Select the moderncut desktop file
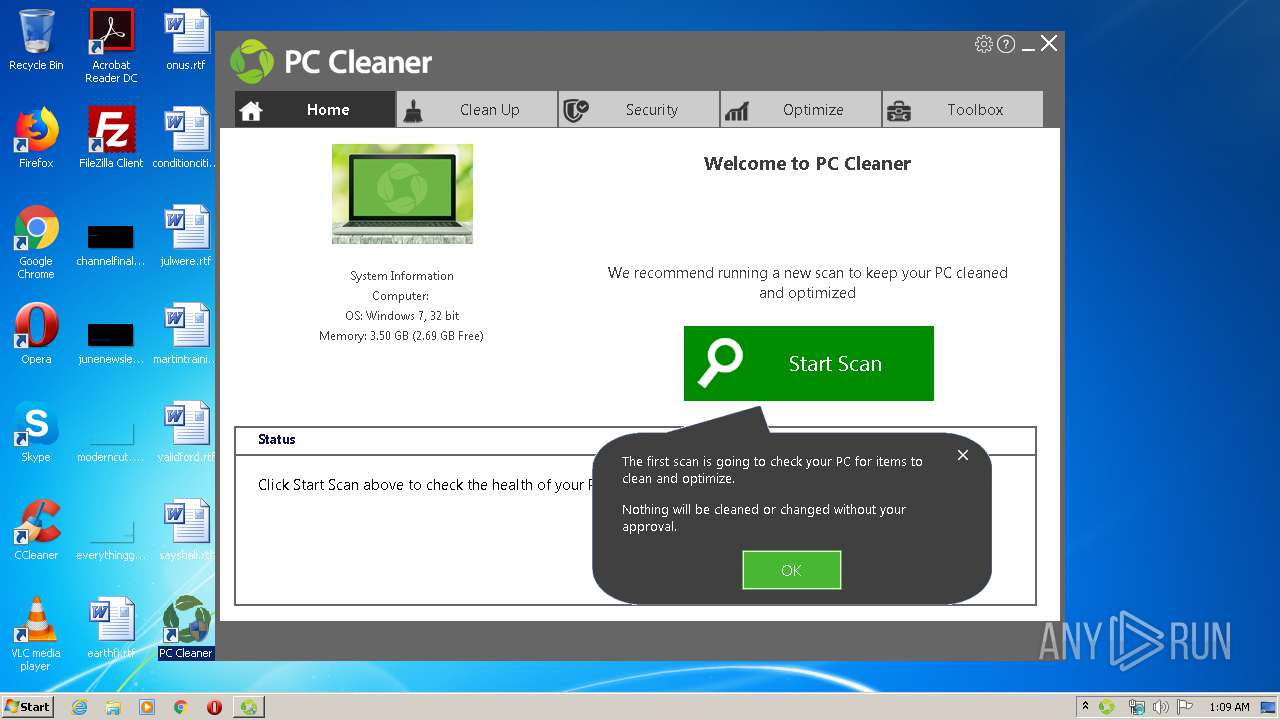 point(111,440)
